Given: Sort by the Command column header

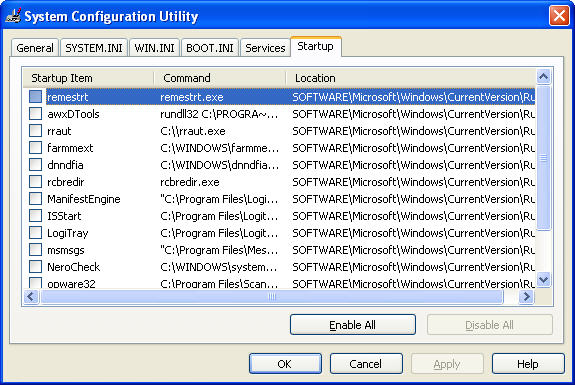Looking at the screenshot, I should pos(220,78).
